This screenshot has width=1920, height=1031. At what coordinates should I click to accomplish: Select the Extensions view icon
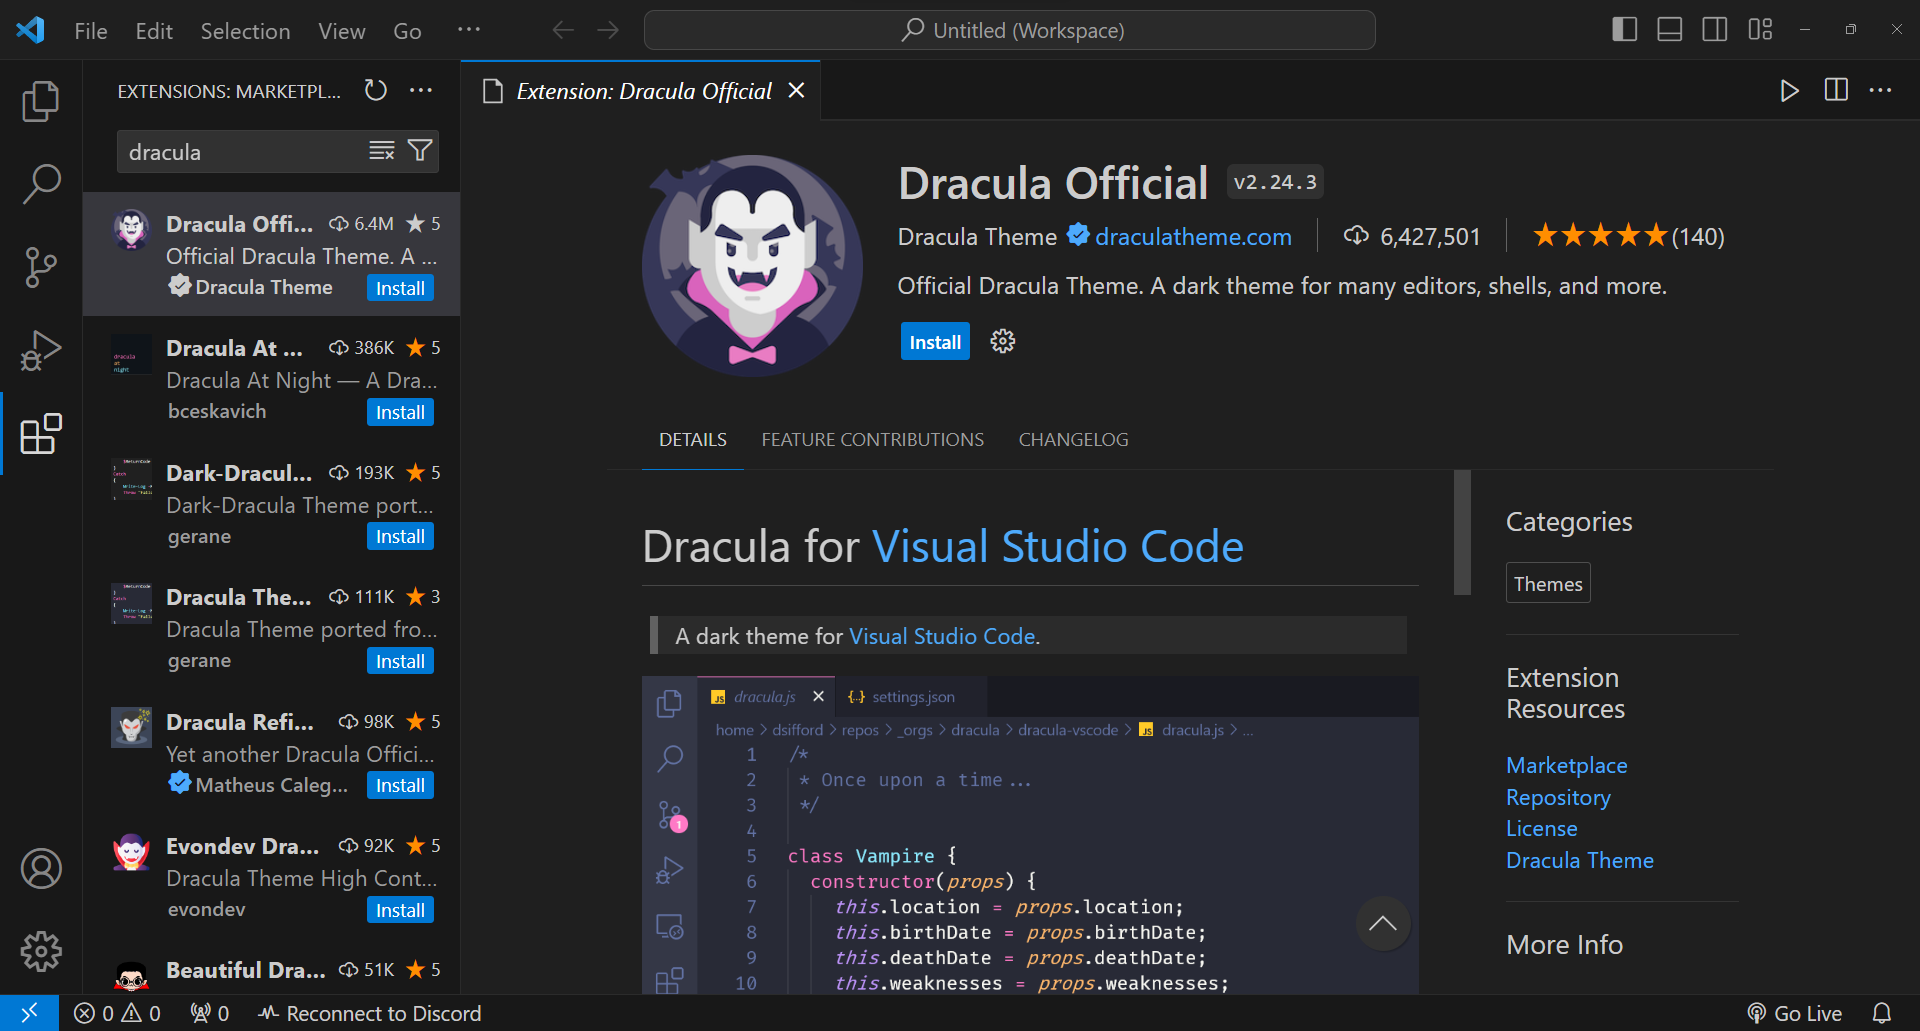pyautogui.click(x=41, y=434)
